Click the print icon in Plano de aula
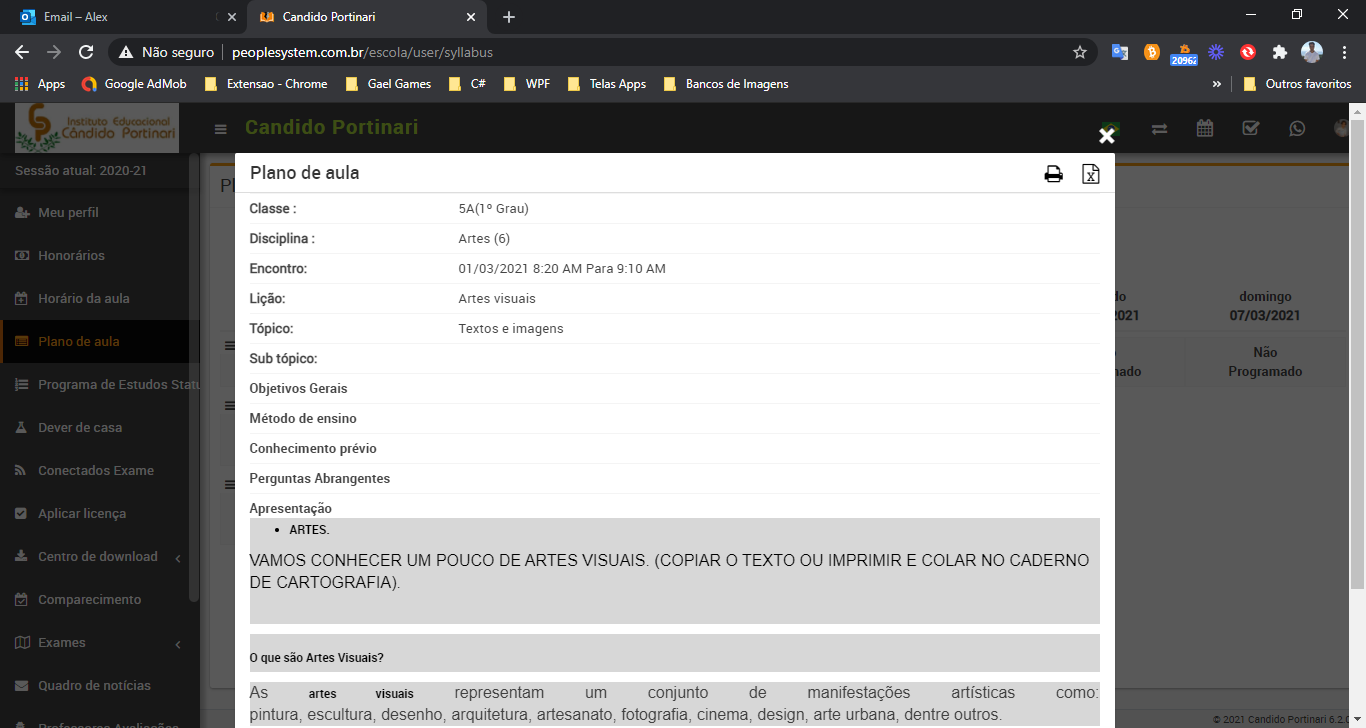 (1053, 174)
